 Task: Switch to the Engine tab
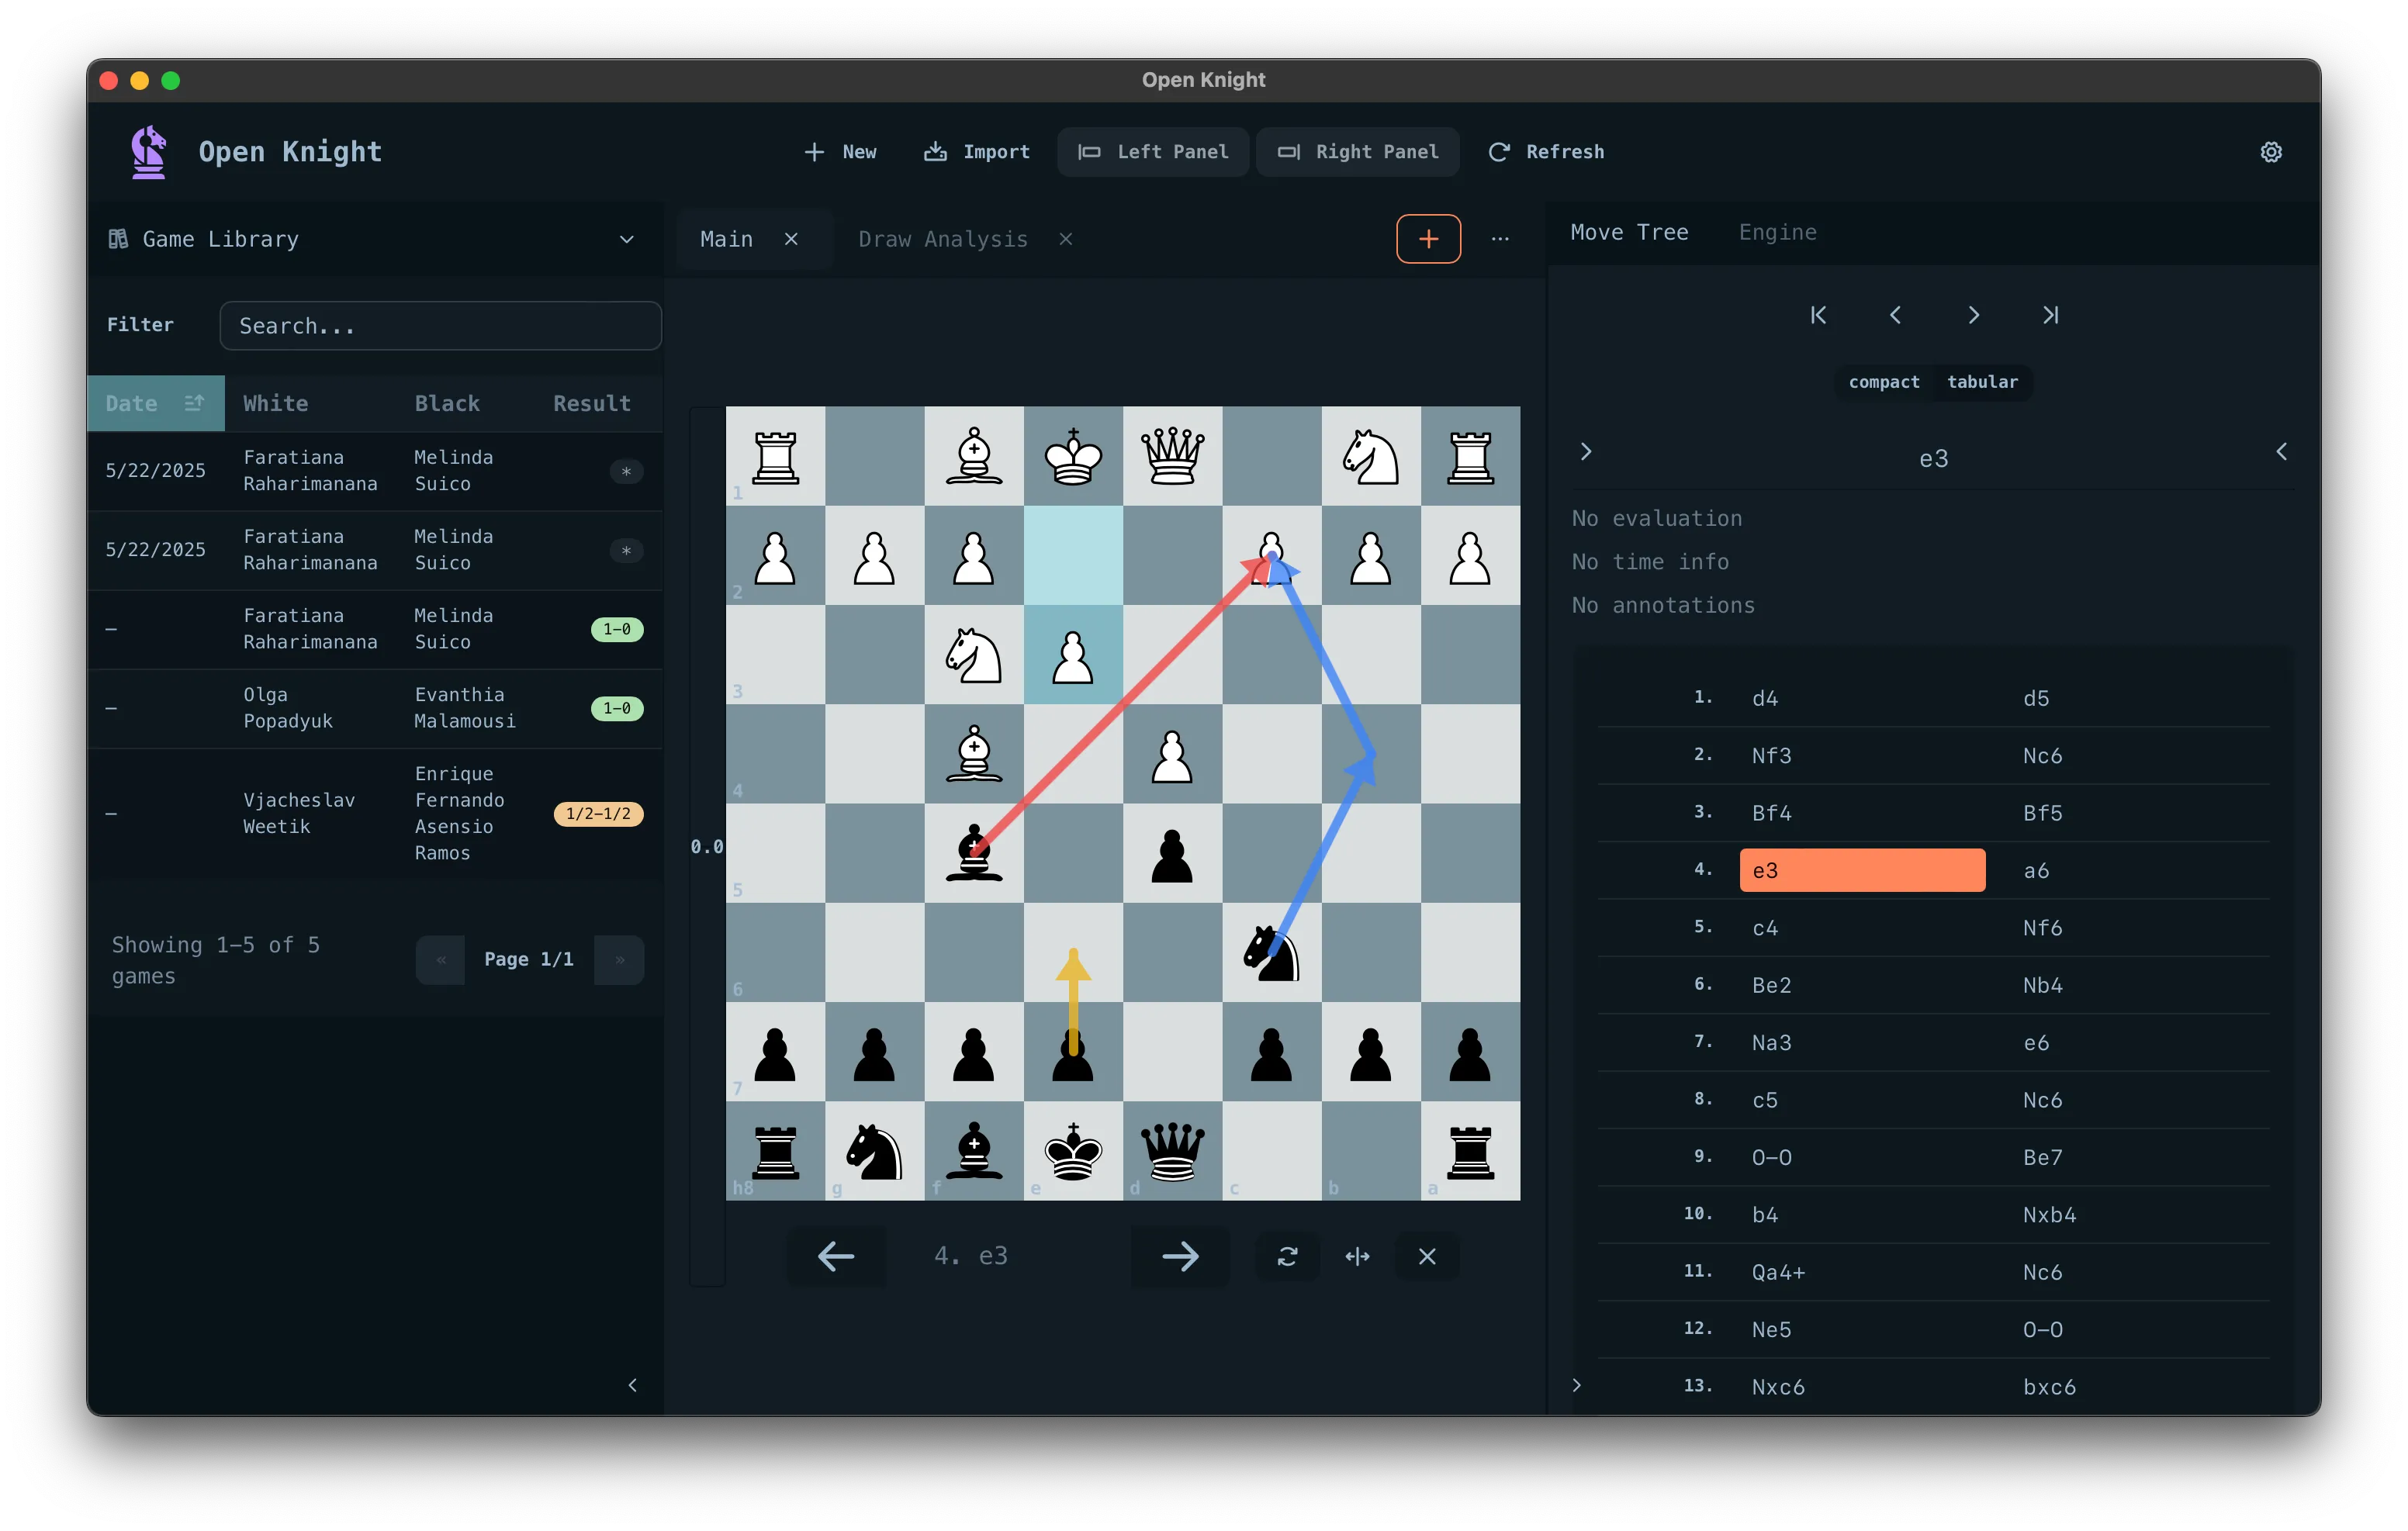pos(1777,232)
